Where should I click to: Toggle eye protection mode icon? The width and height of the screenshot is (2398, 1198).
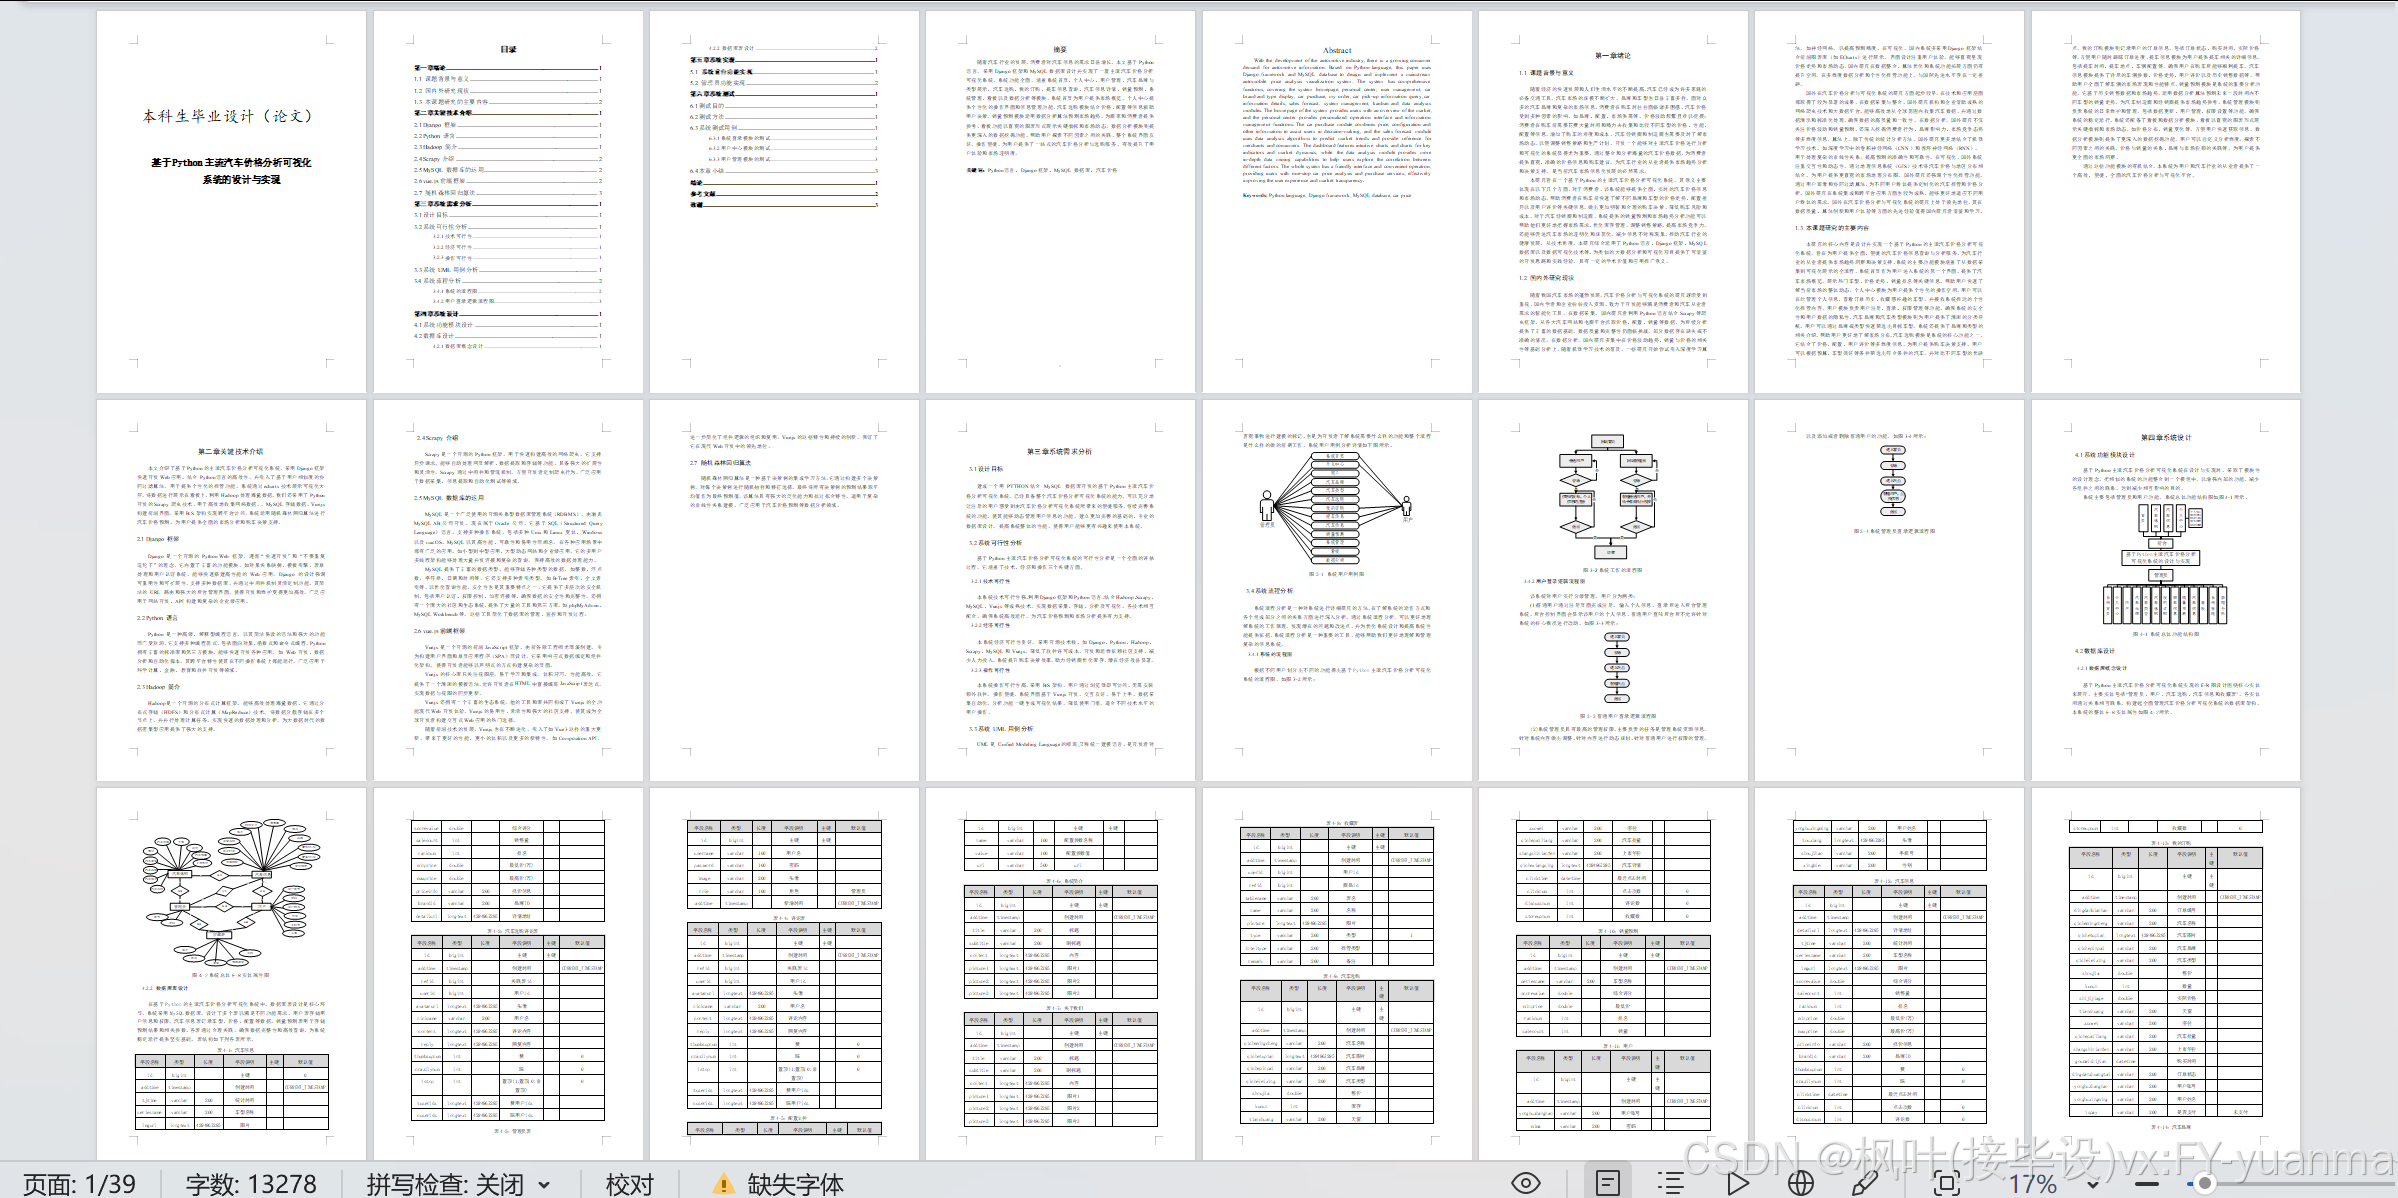1525,1183
